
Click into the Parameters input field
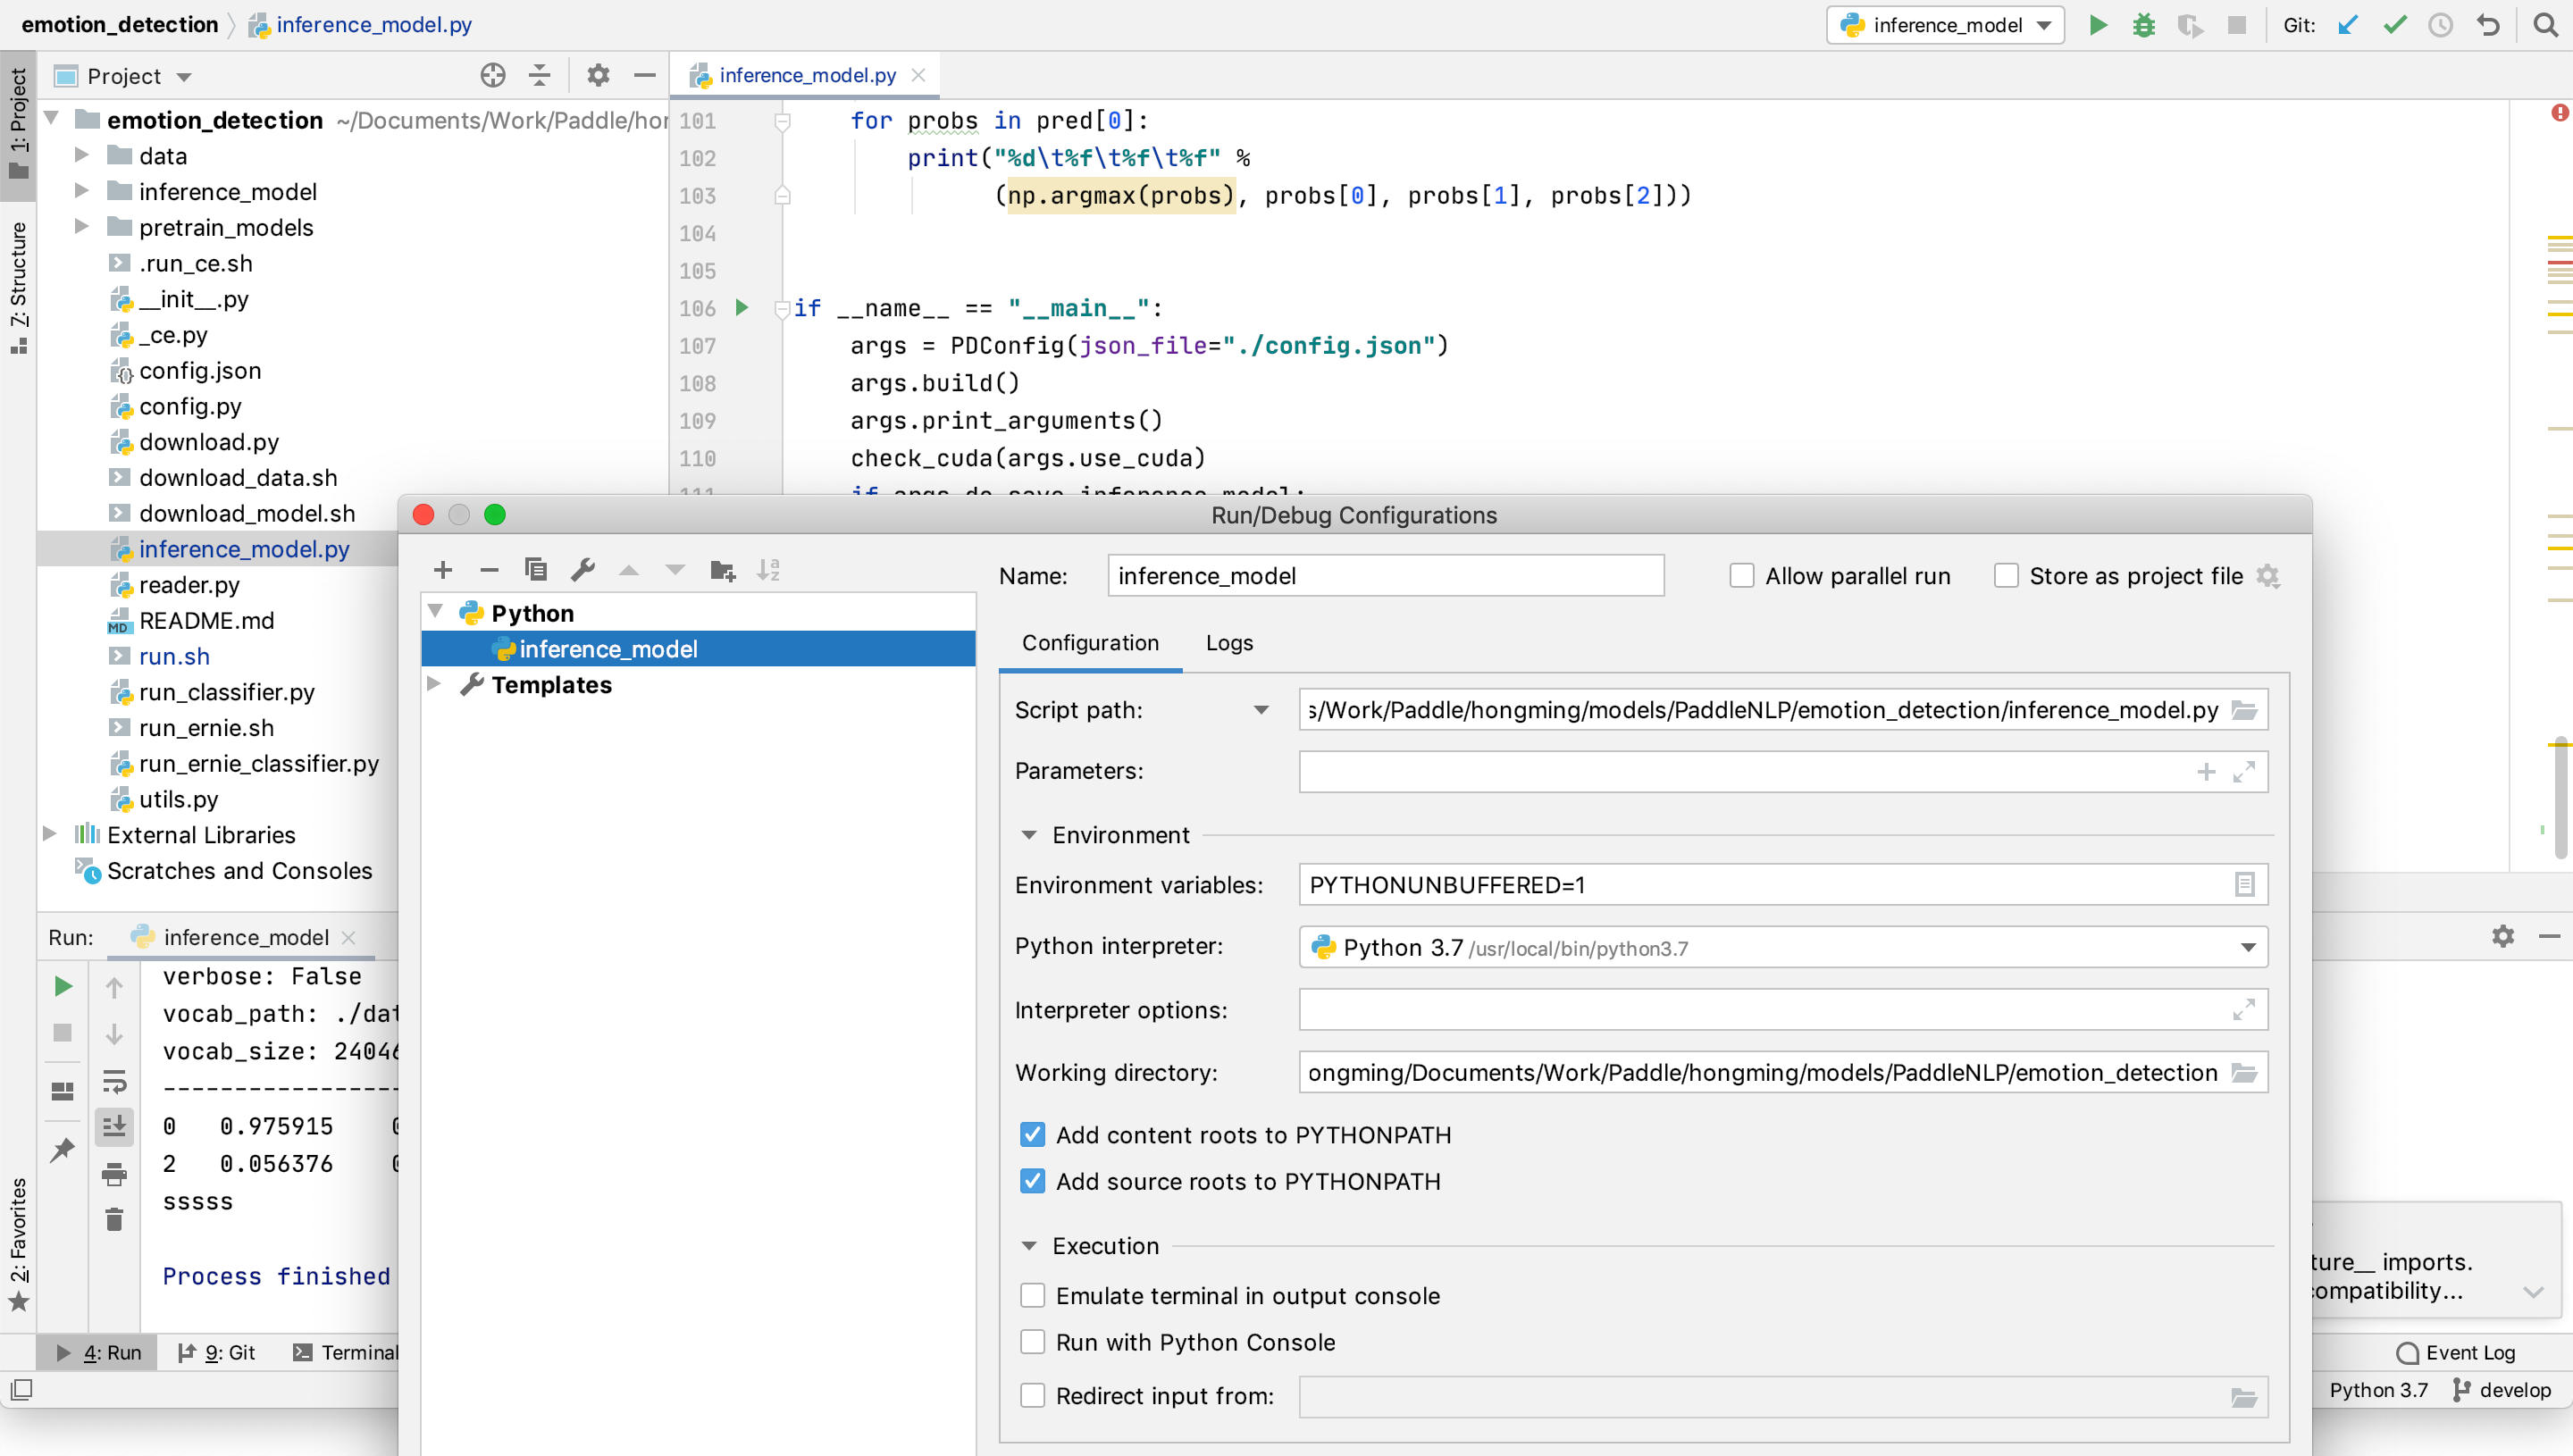click(x=1740, y=771)
